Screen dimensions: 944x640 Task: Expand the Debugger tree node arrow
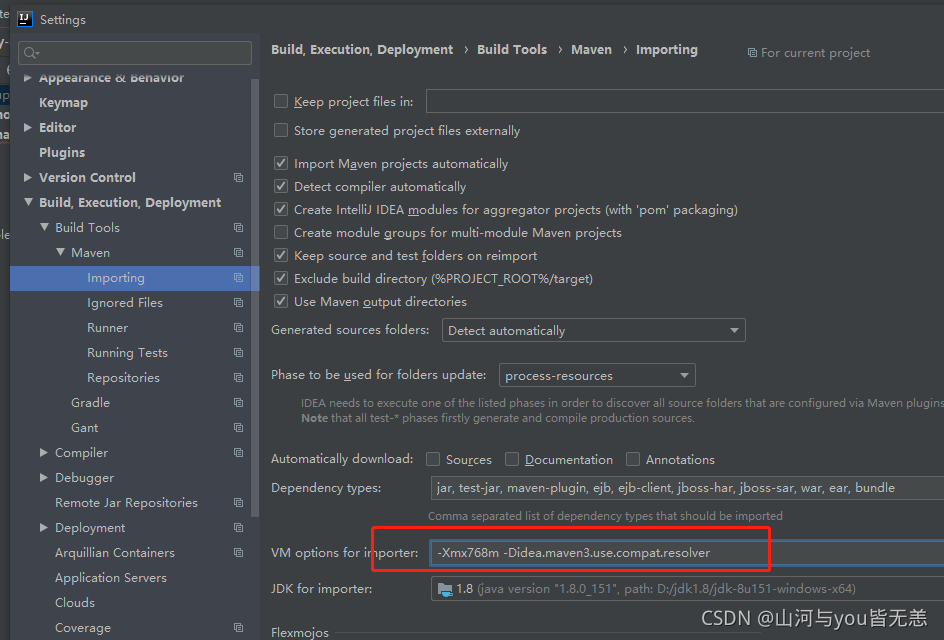(x=43, y=477)
